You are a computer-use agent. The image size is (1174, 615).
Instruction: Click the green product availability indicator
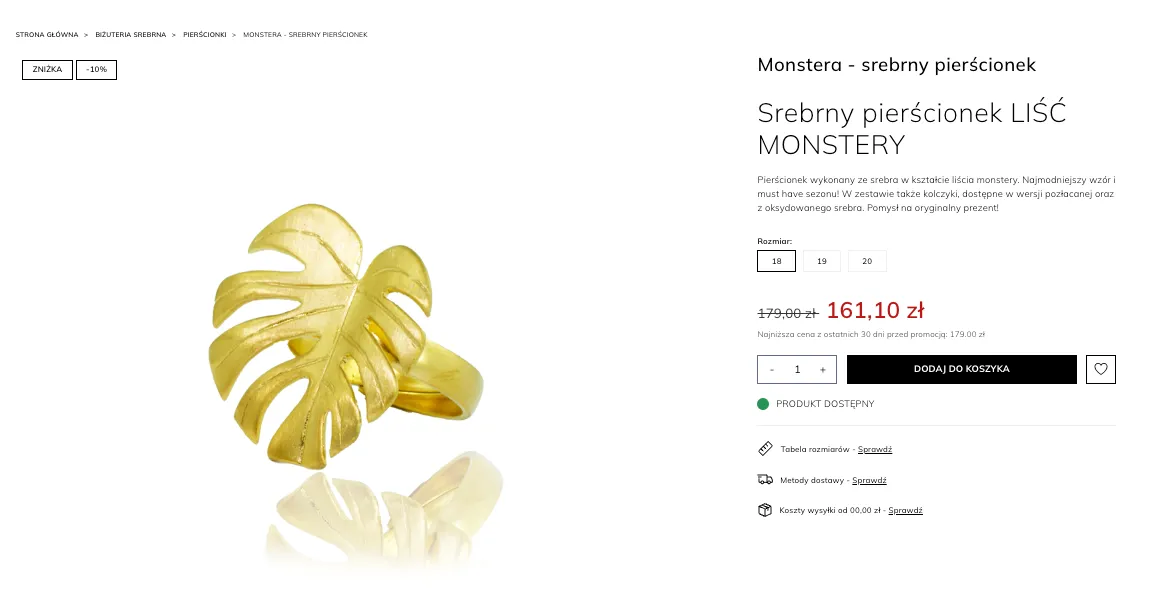[x=763, y=404]
